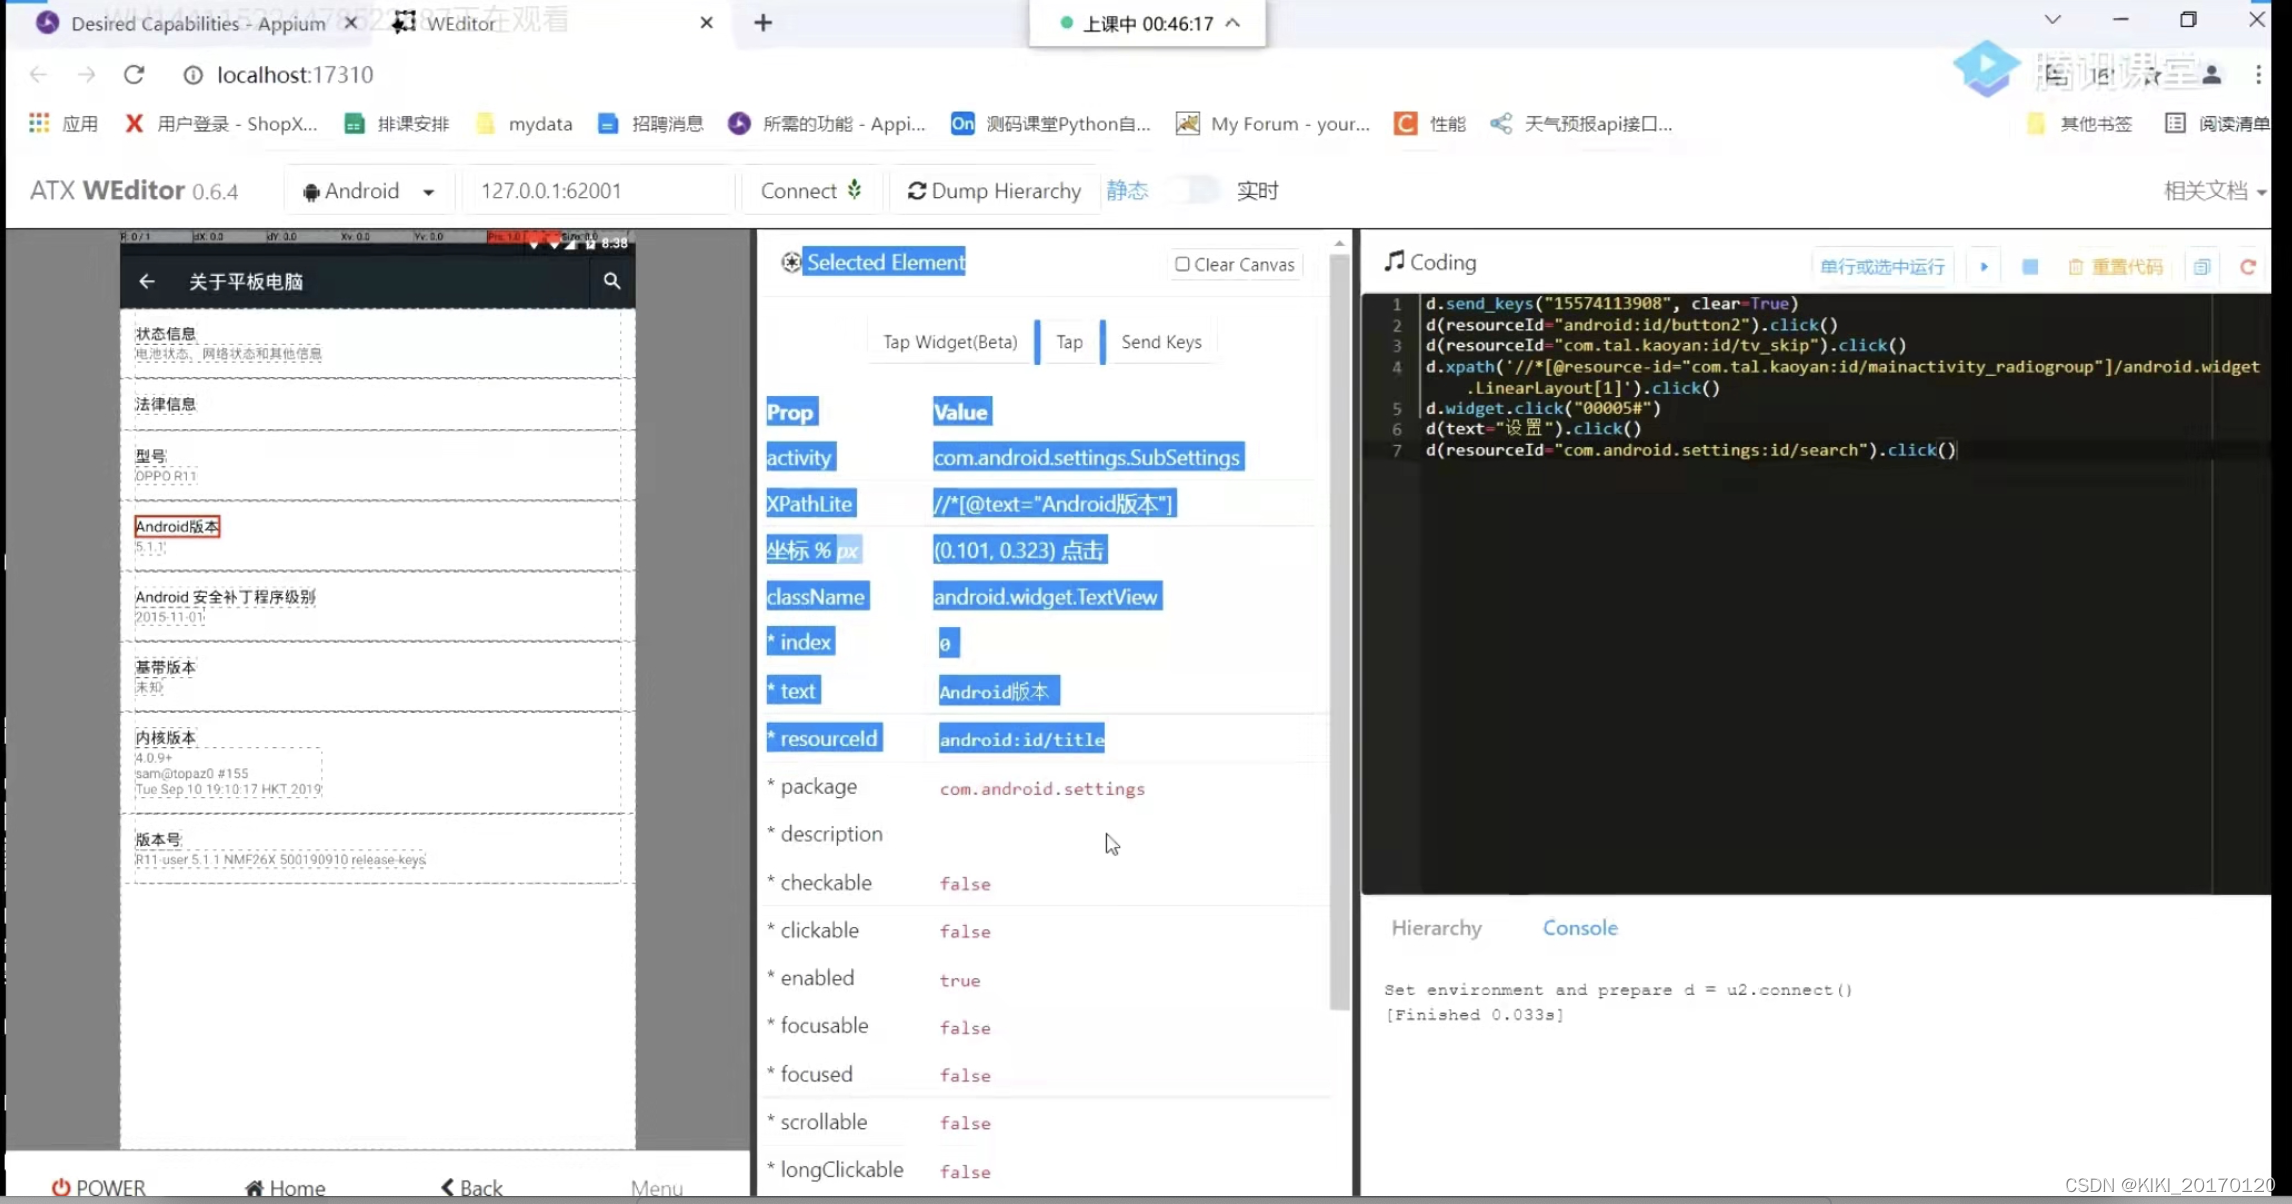
Task: Click the Send Keys button
Action: 1161,342
